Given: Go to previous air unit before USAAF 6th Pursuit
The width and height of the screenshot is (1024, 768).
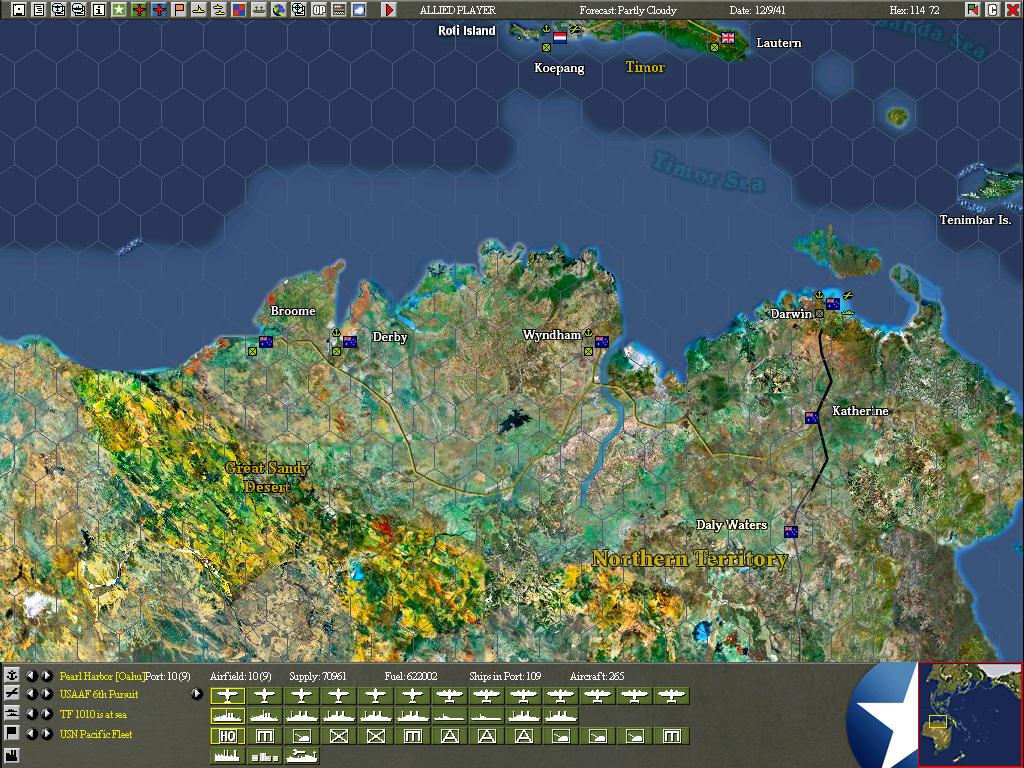Looking at the screenshot, I should 31,695.
